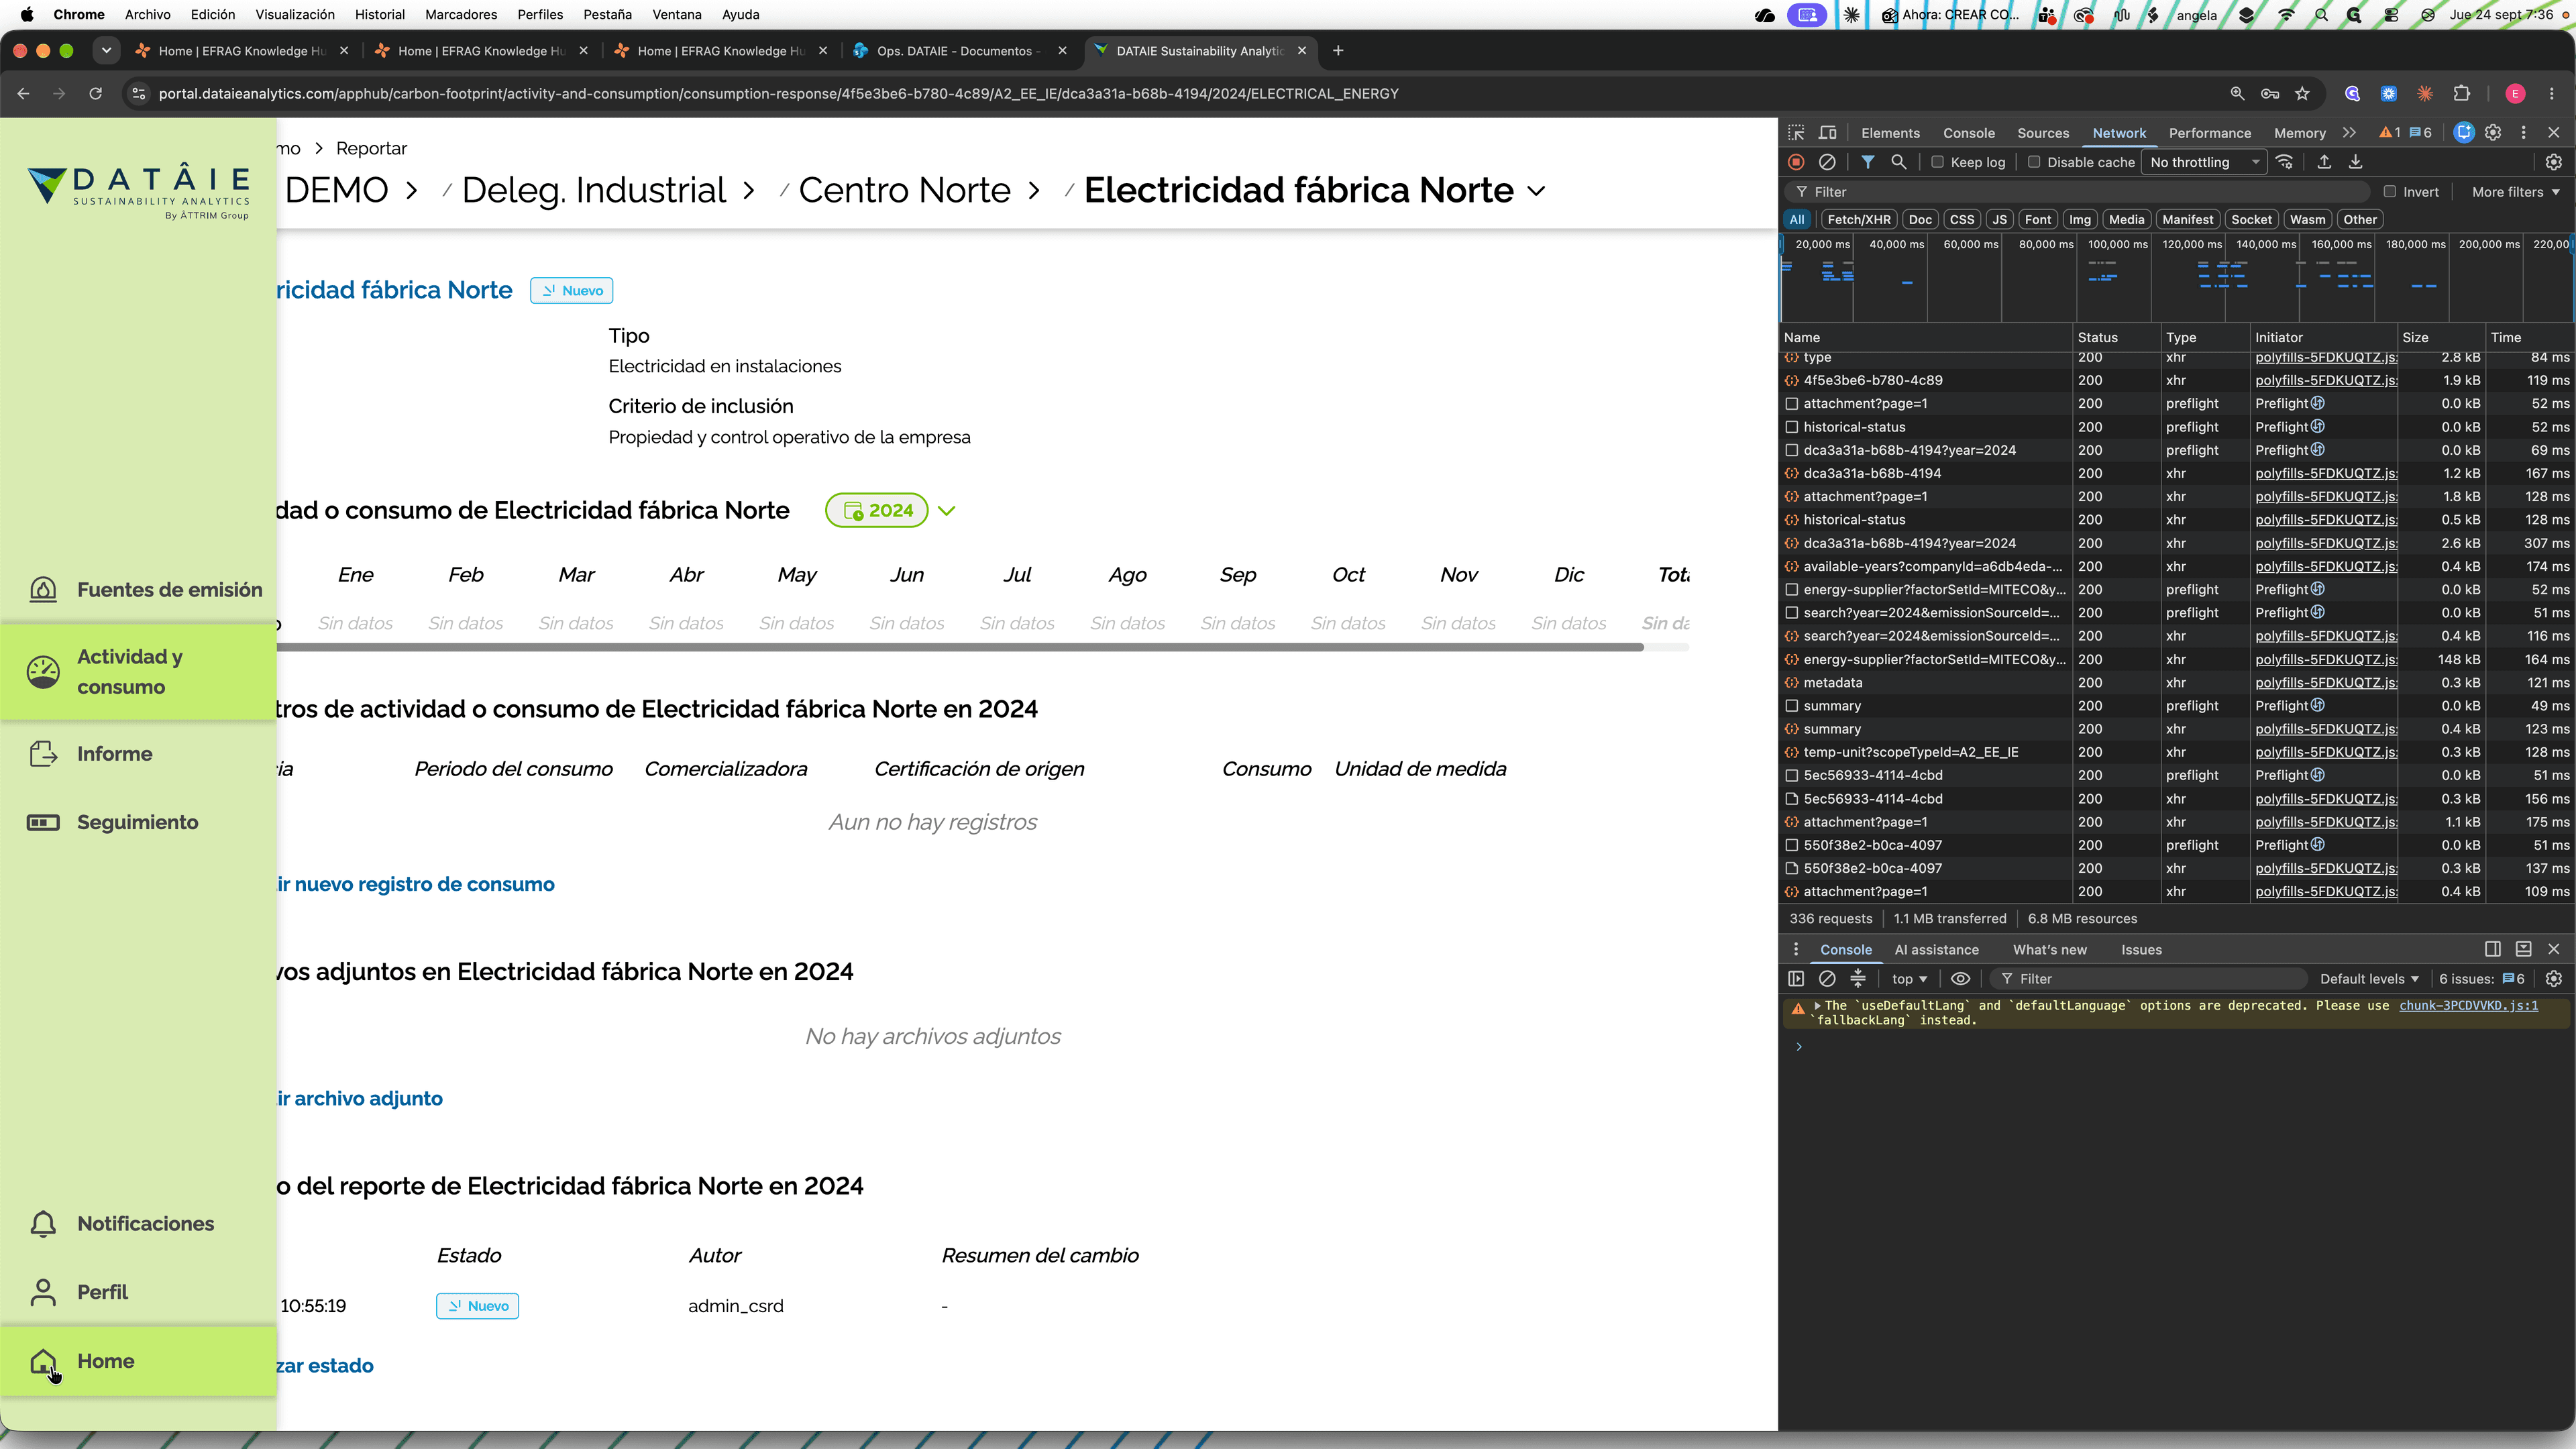Open Notificaciones bell icon
Image resolution: width=2576 pixels, height=1449 pixels.
coord(43,1224)
